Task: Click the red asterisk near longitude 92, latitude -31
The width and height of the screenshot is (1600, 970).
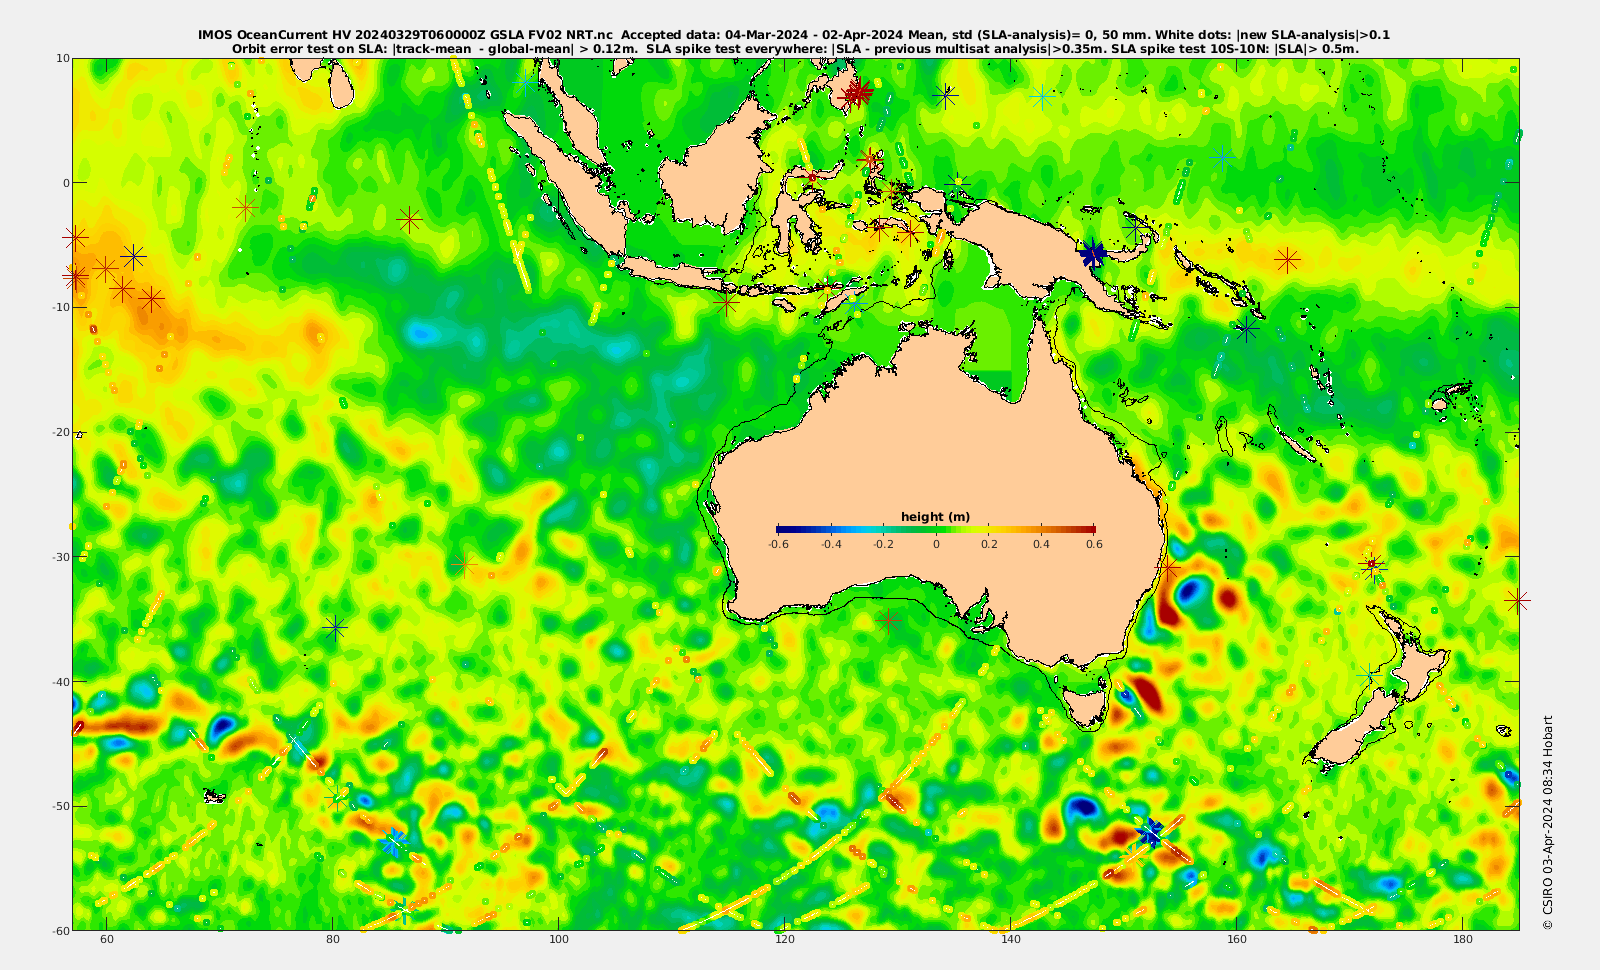Action: point(463,565)
